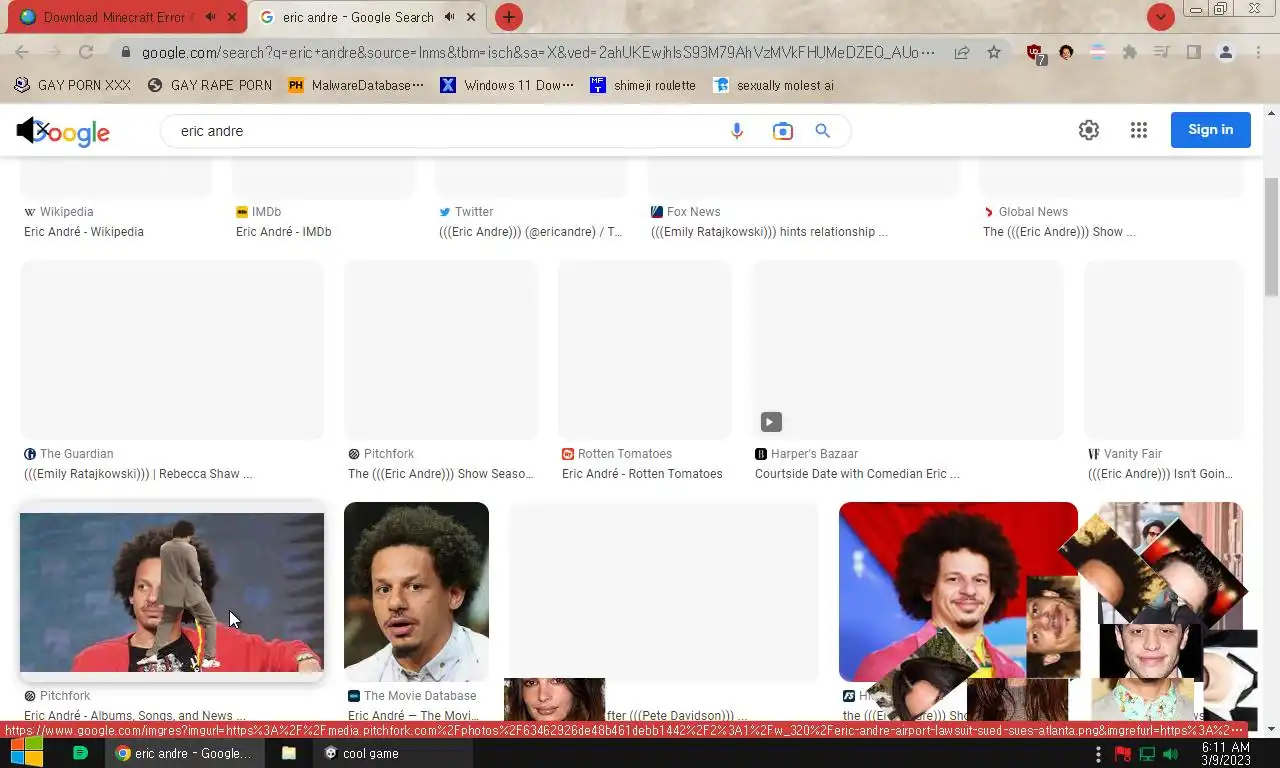Go back with the browser back arrow
The height and width of the screenshot is (768, 1280).
click(x=21, y=52)
